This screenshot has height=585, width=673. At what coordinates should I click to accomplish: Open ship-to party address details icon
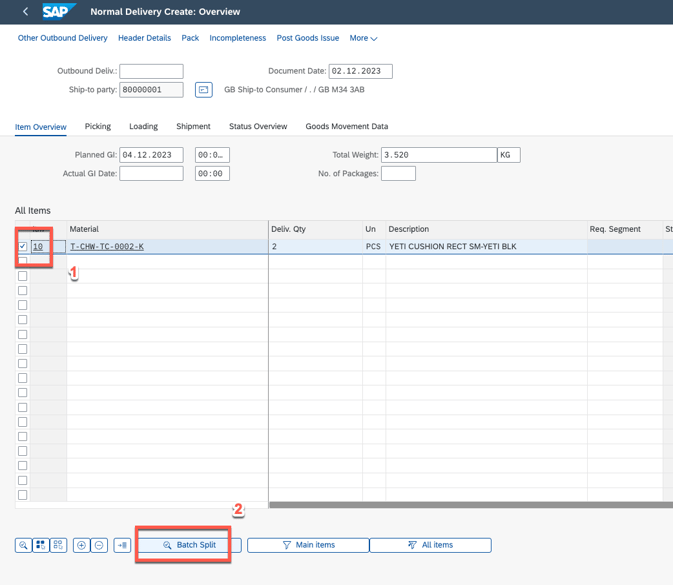click(x=203, y=90)
